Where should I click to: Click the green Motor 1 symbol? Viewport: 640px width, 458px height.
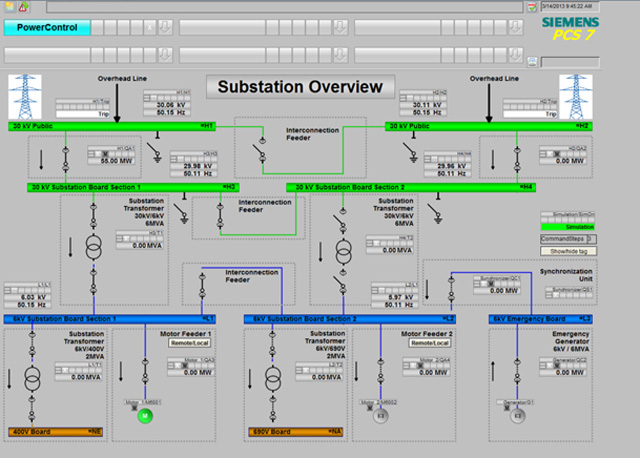click(144, 416)
